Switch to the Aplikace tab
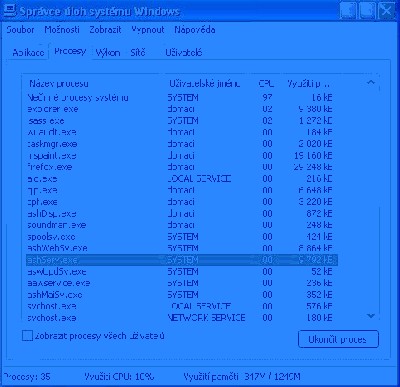Viewport: 400px width, 387px height. (x=28, y=53)
